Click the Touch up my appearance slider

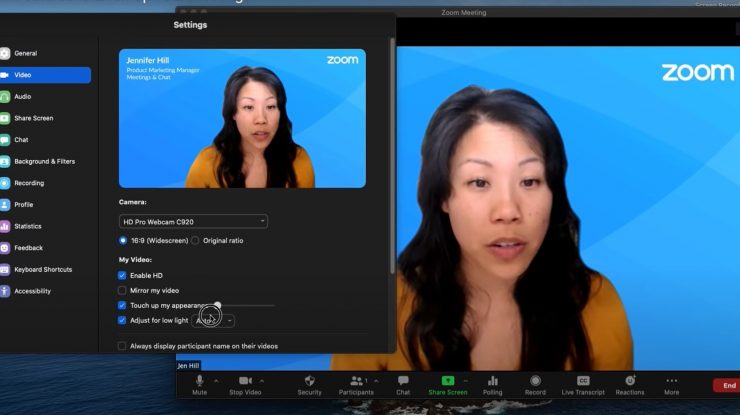pyautogui.click(x=240, y=305)
